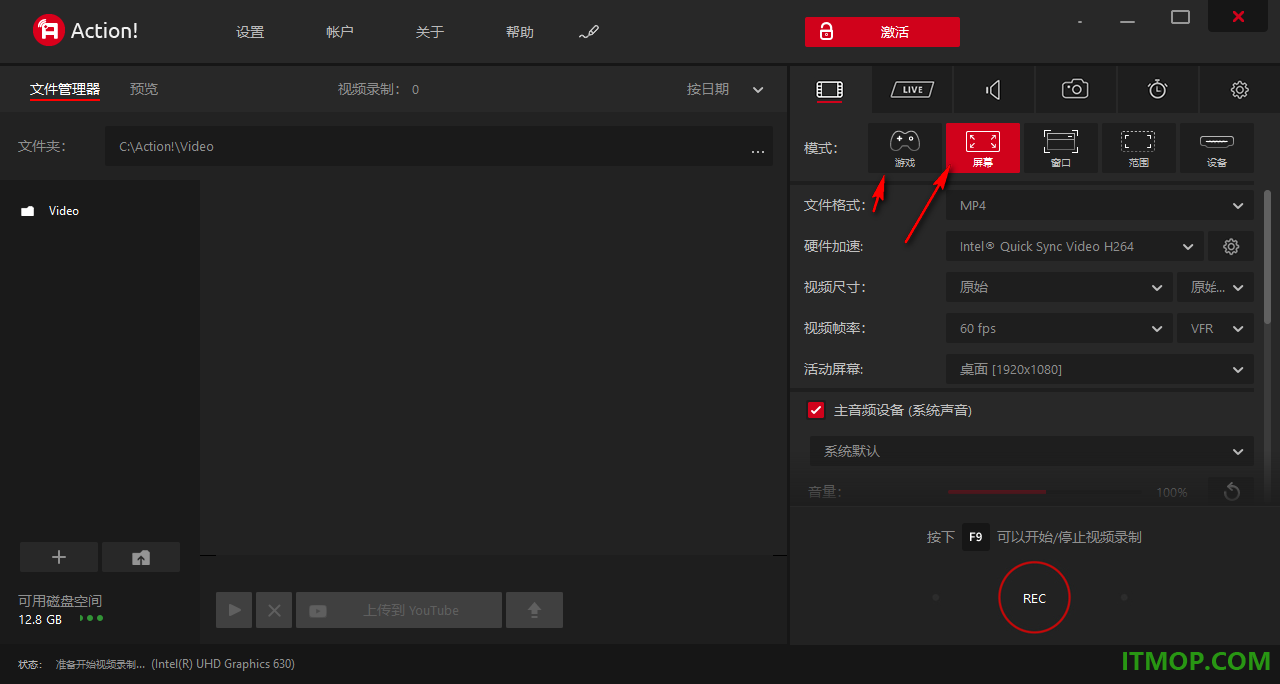
Task: Open the 帐户 menu
Action: [x=340, y=32]
